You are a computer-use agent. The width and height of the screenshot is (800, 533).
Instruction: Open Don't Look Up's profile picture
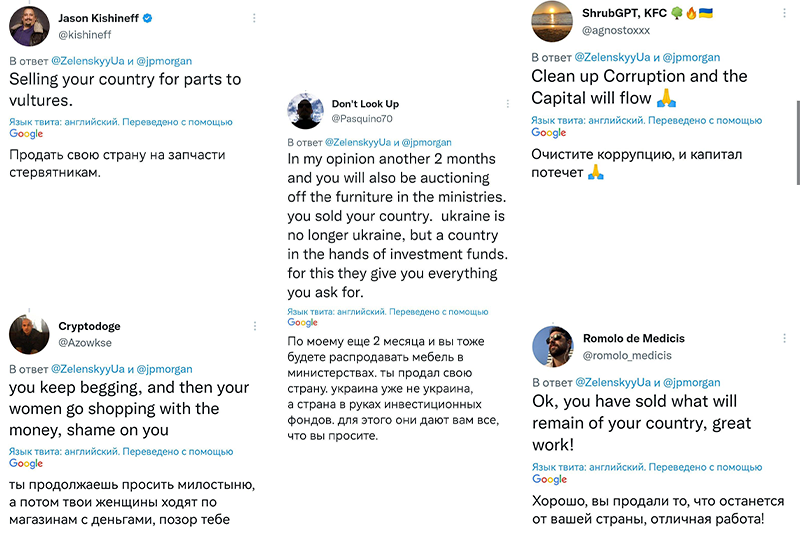(x=305, y=111)
